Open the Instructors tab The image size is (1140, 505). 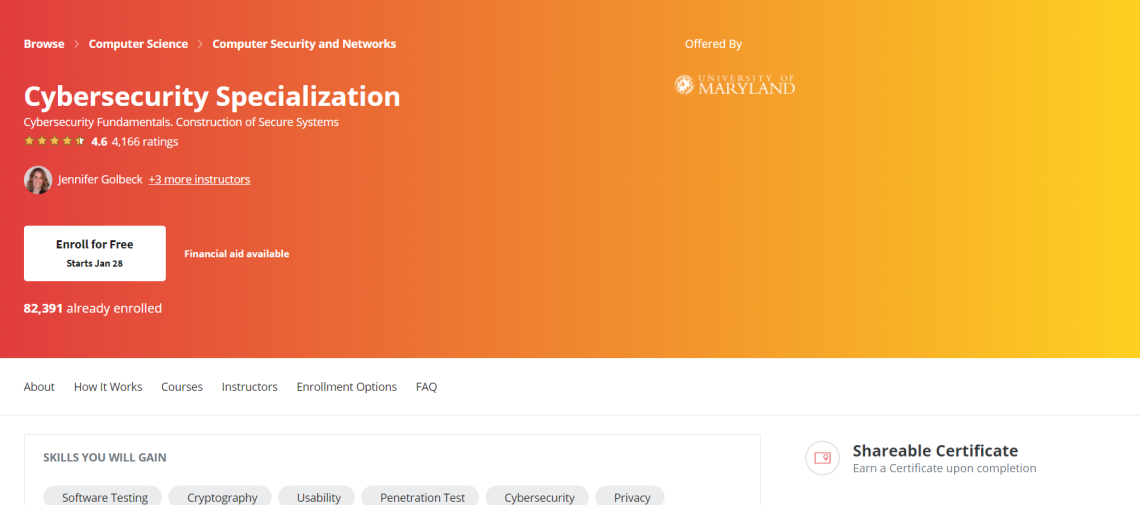point(249,387)
